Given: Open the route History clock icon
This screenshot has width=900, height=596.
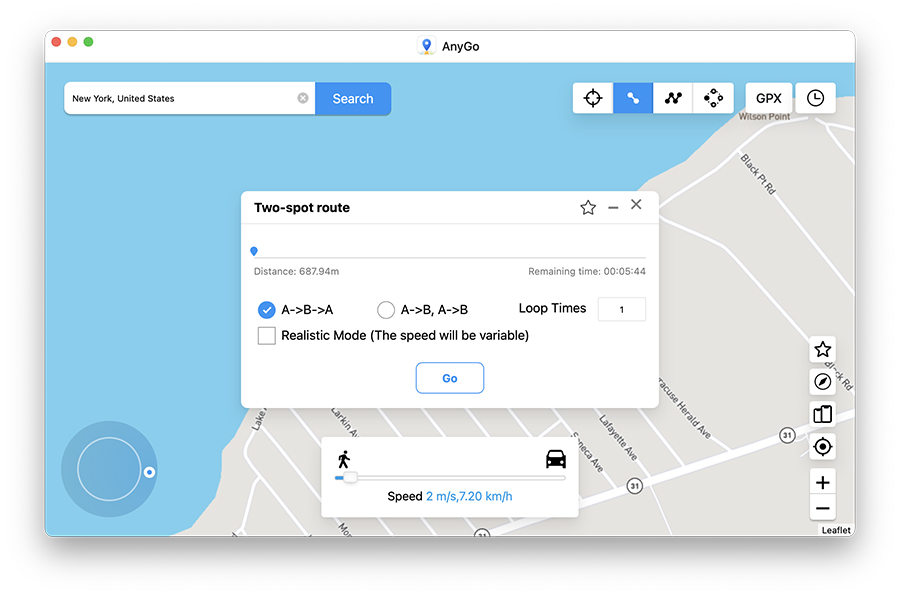Looking at the screenshot, I should coord(815,98).
